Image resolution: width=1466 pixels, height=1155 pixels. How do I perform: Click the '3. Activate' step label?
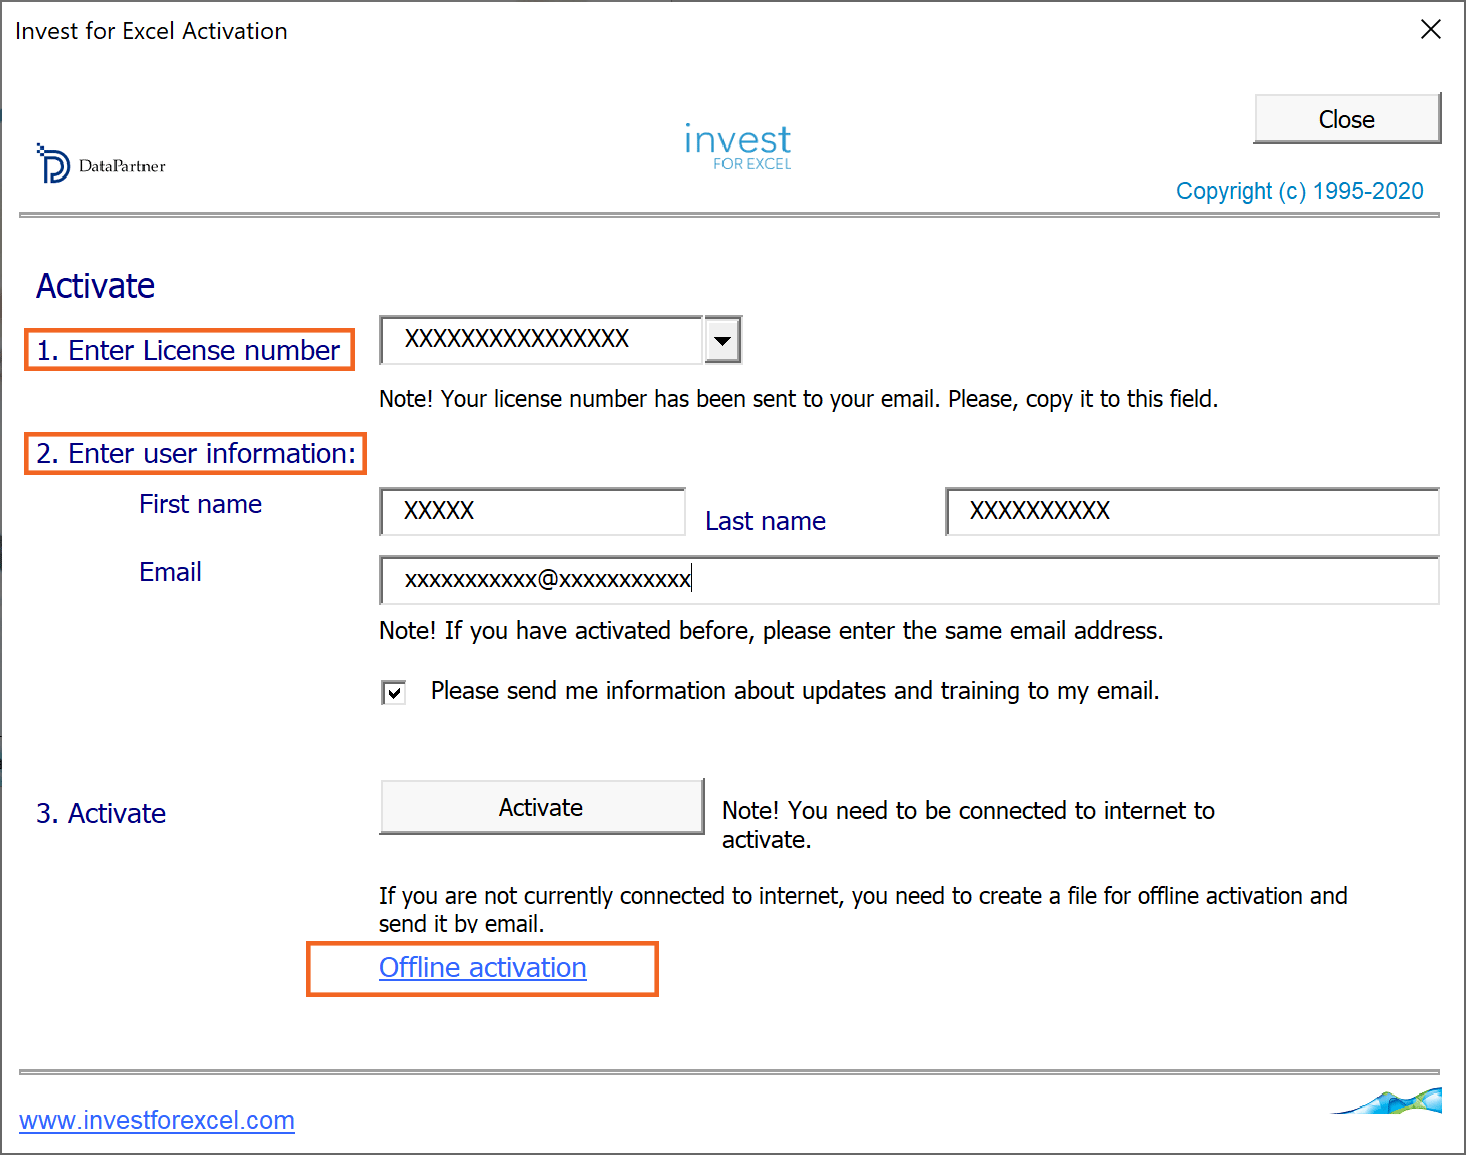coord(101,813)
